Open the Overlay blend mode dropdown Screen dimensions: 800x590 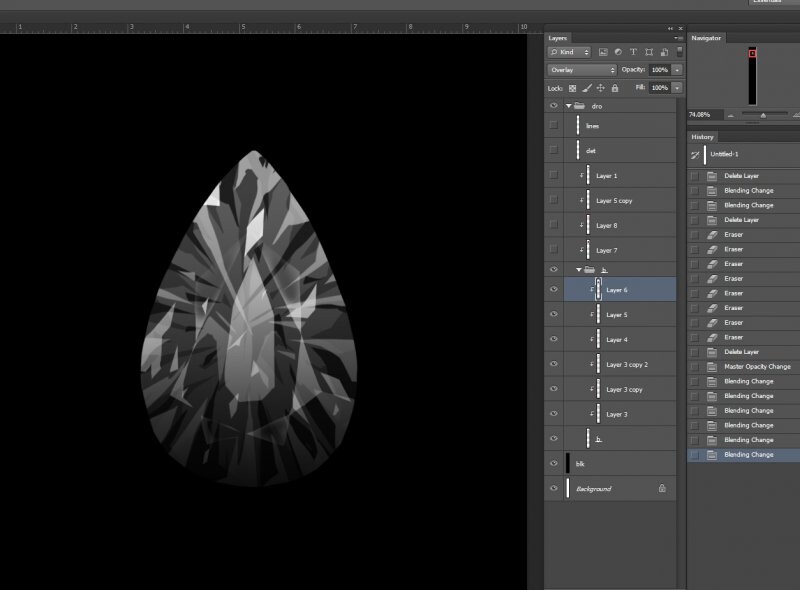click(x=582, y=70)
